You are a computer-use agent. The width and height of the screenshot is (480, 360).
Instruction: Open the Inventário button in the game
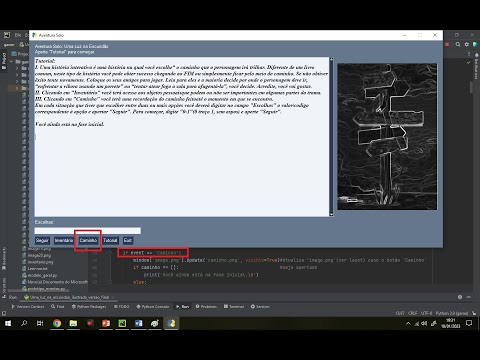point(64,240)
